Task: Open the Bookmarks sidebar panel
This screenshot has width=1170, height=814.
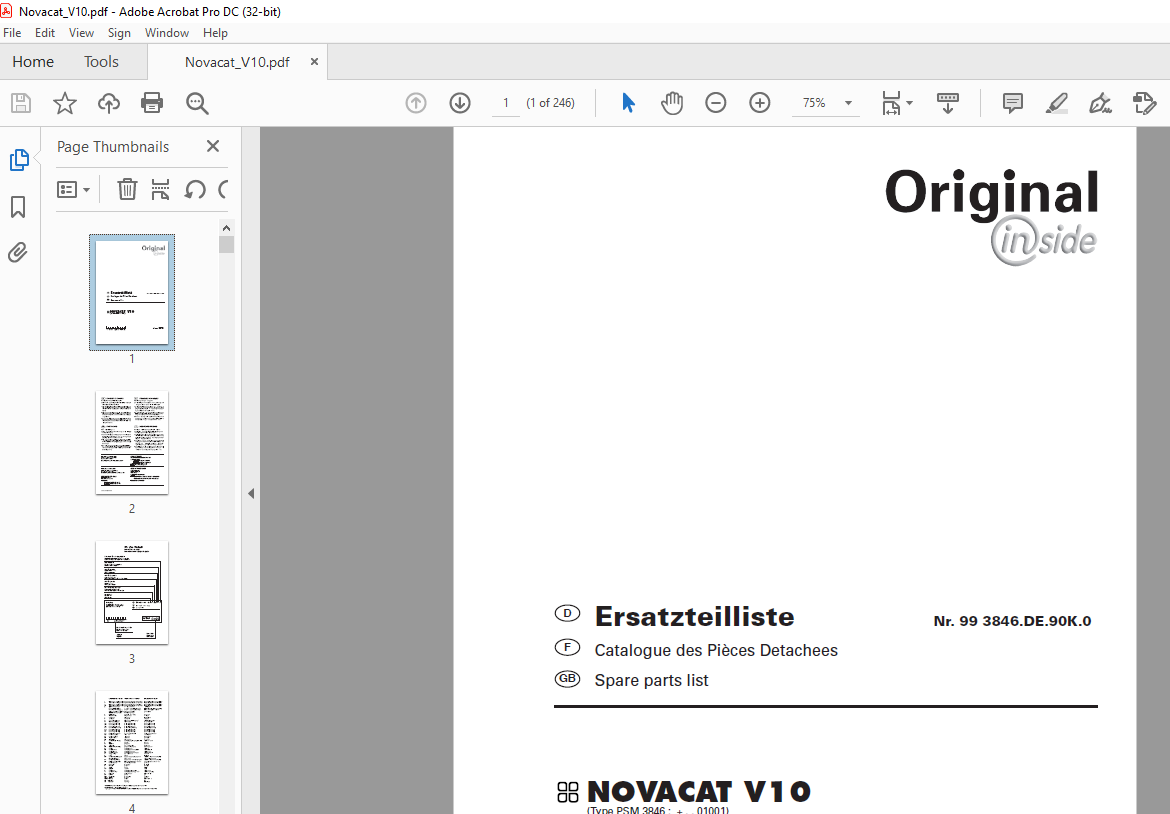Action: (18, 207)
